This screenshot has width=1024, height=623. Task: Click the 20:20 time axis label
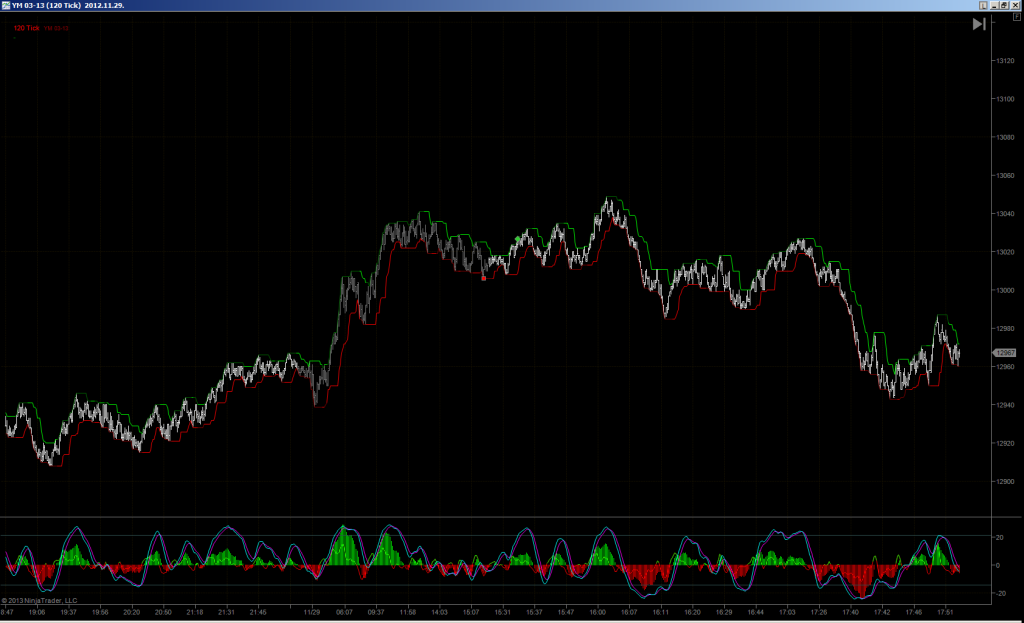point(131,613)
